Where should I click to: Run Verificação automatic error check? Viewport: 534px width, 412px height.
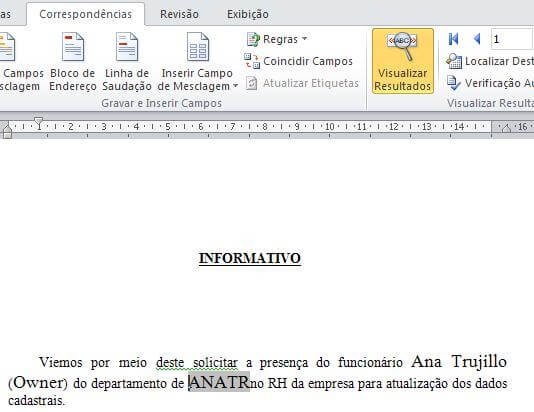point(490,83)
